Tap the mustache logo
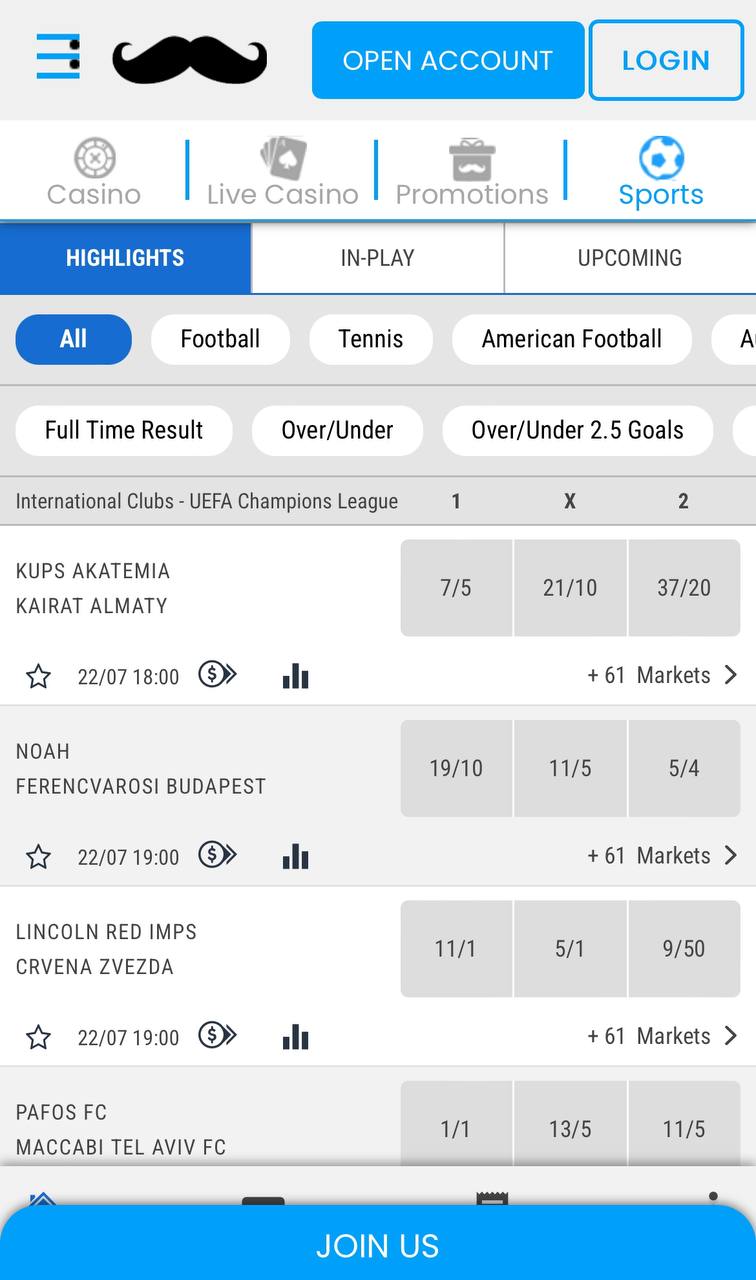Image resolution: width=756 pixels, height=1280 pixels. [x=190, y=60]
